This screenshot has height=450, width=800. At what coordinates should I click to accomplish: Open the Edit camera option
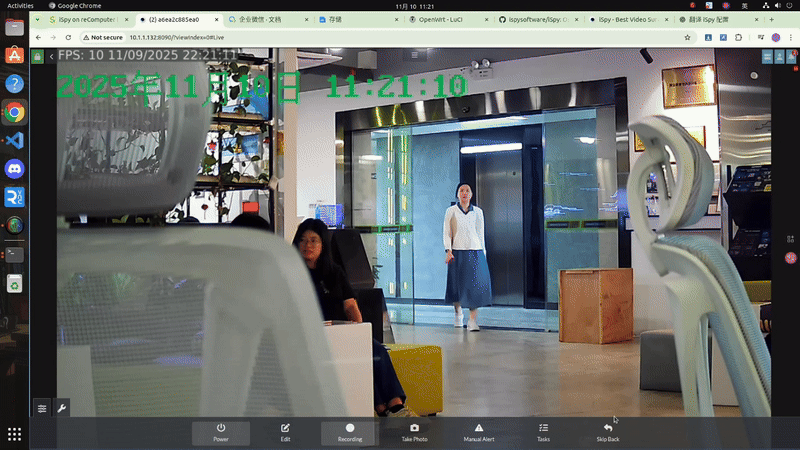(286, 432)
